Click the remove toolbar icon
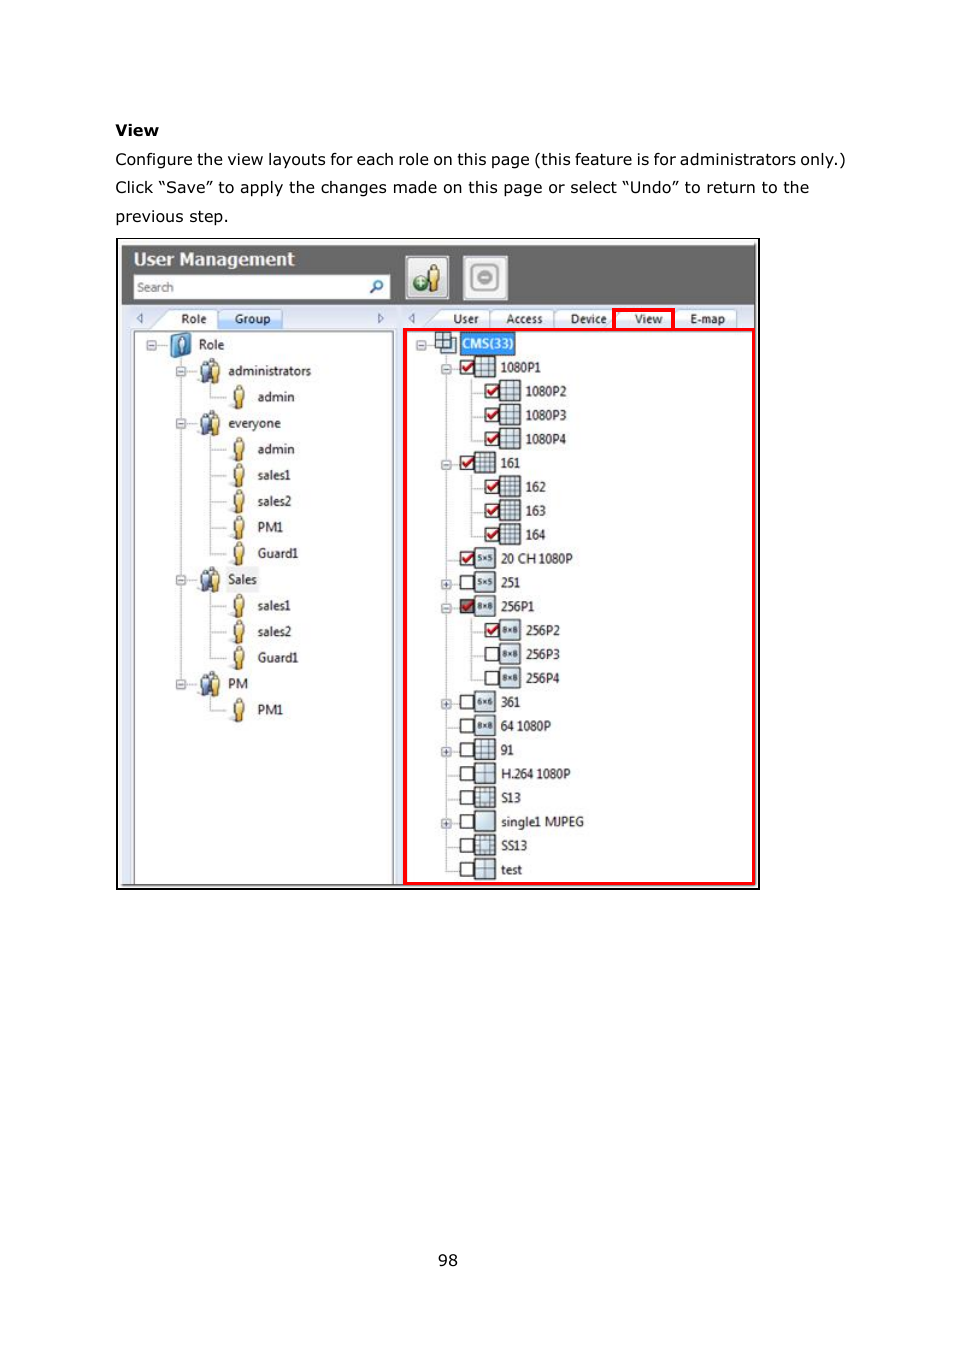Viewport: 954px width, 1350px height. click(485, 278)
